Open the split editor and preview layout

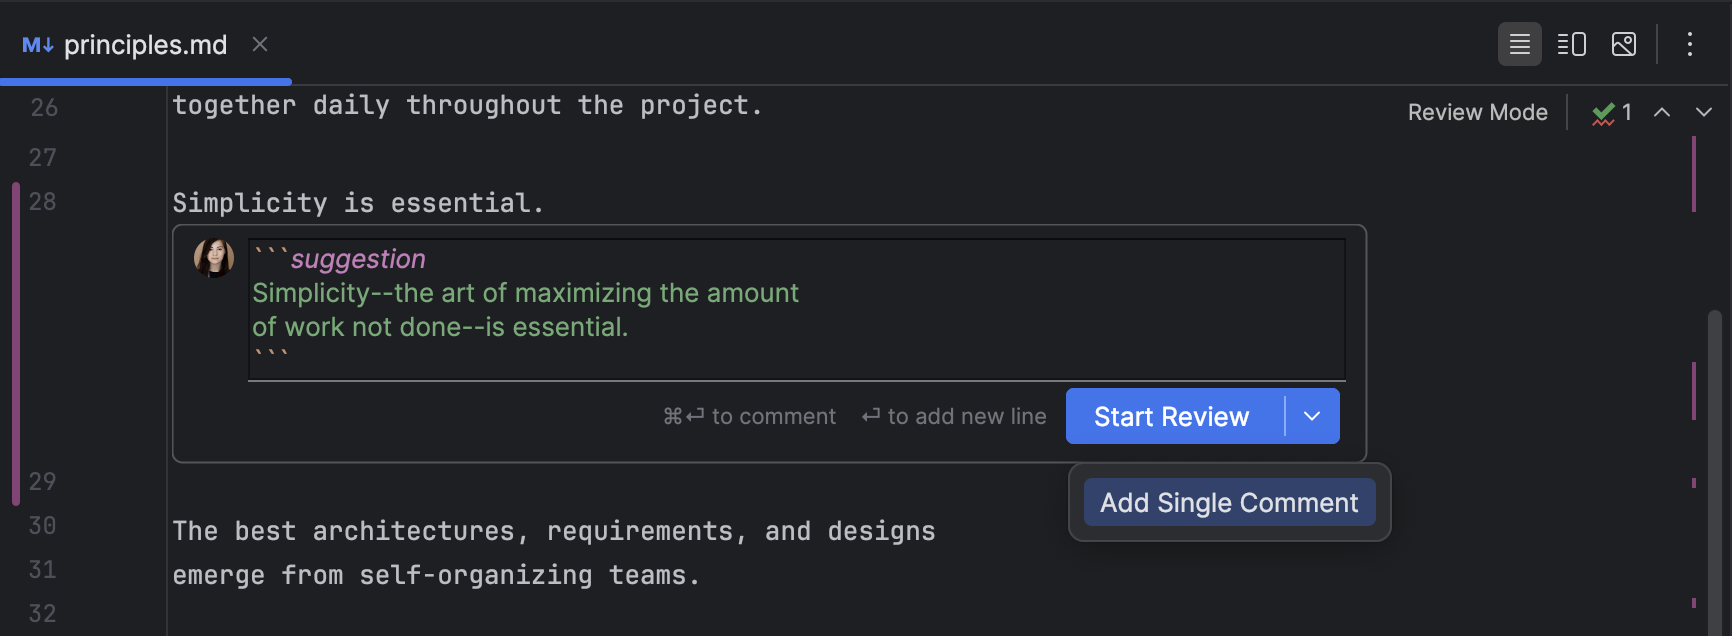coord(1571,44)
